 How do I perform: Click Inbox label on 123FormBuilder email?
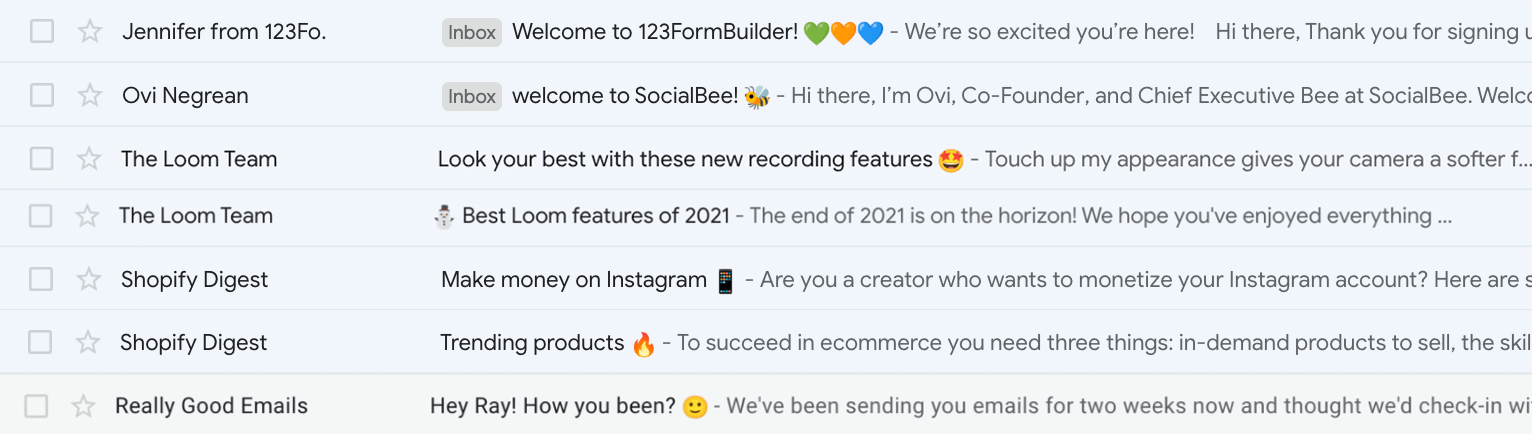pos(472,32)
